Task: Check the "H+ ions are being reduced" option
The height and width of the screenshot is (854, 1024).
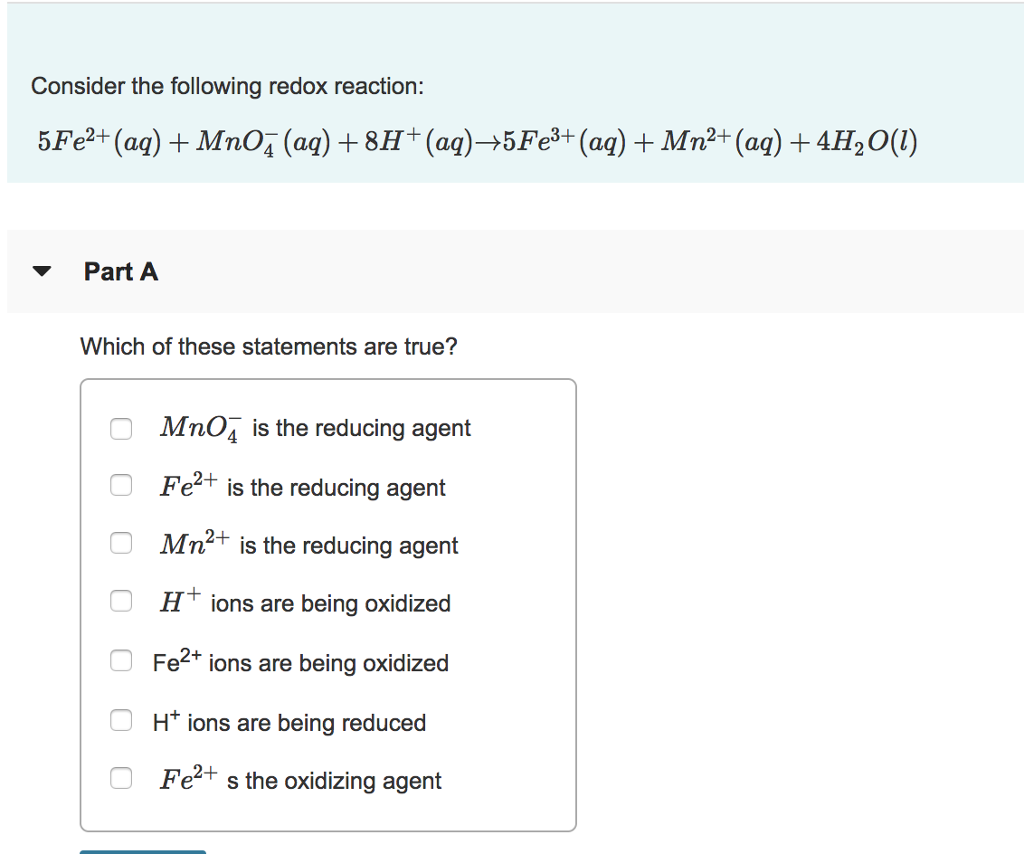Action: (121, 720)
